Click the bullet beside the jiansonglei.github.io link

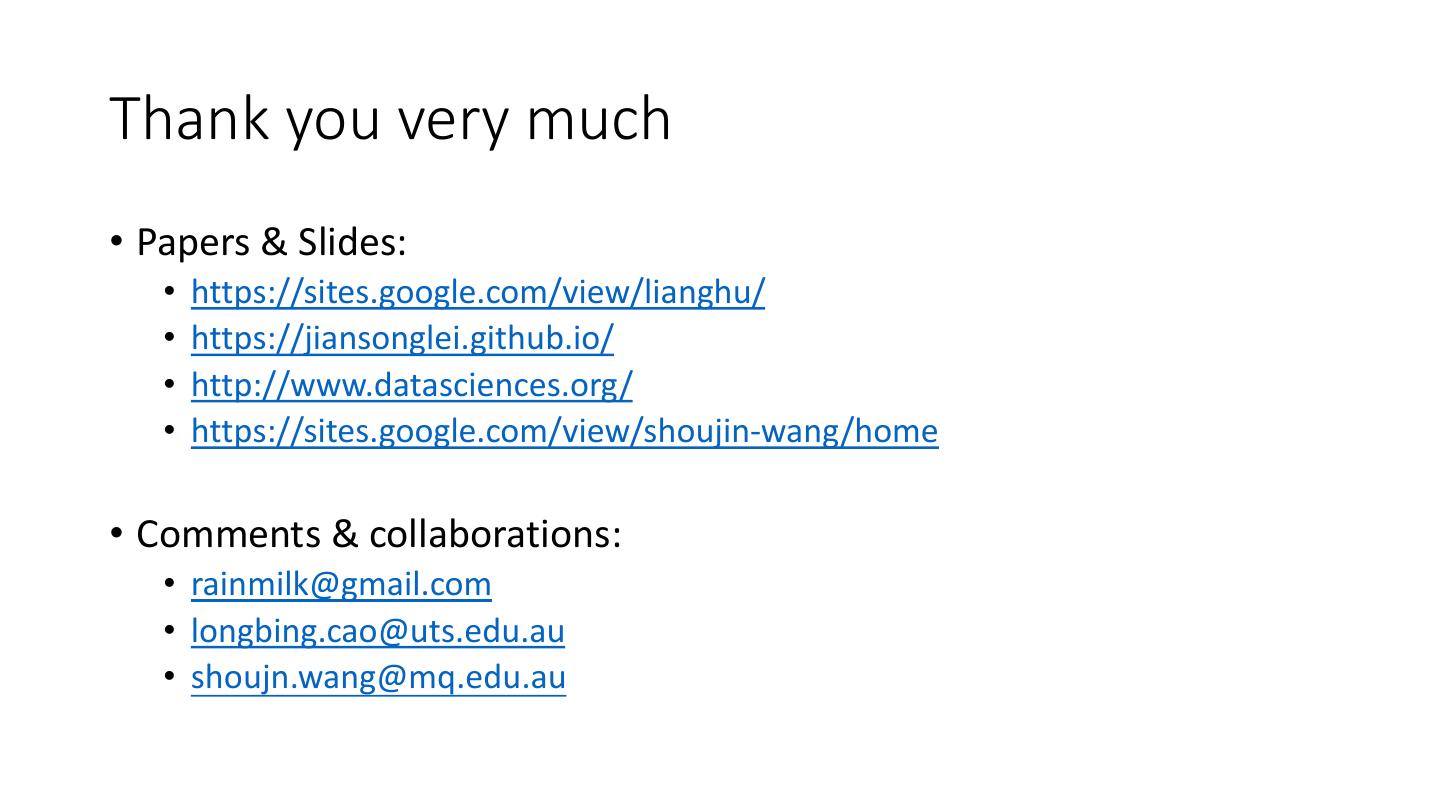(x=170, y=338)
